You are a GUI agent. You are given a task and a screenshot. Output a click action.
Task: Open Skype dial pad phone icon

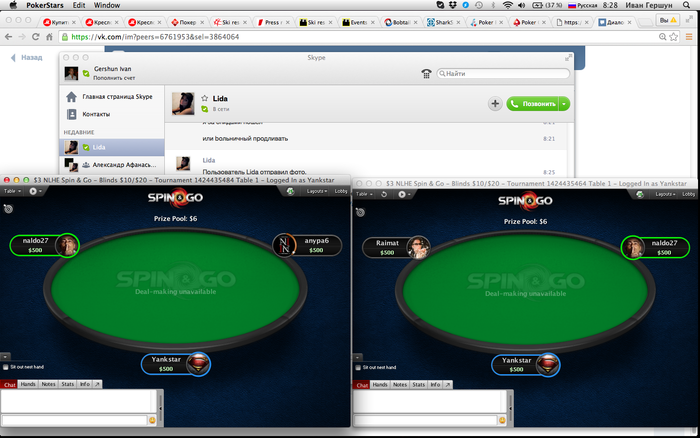426,74
